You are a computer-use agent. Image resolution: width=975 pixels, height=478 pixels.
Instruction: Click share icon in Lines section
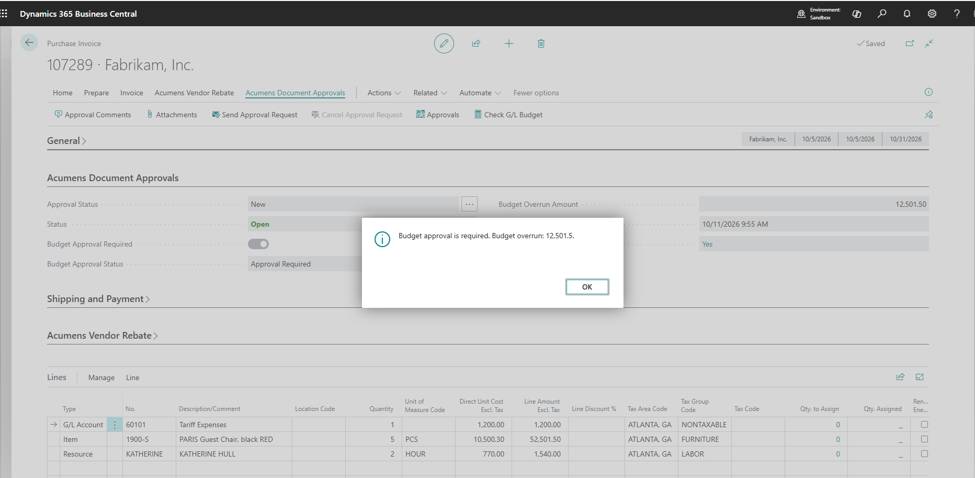(x=900, y=377)
